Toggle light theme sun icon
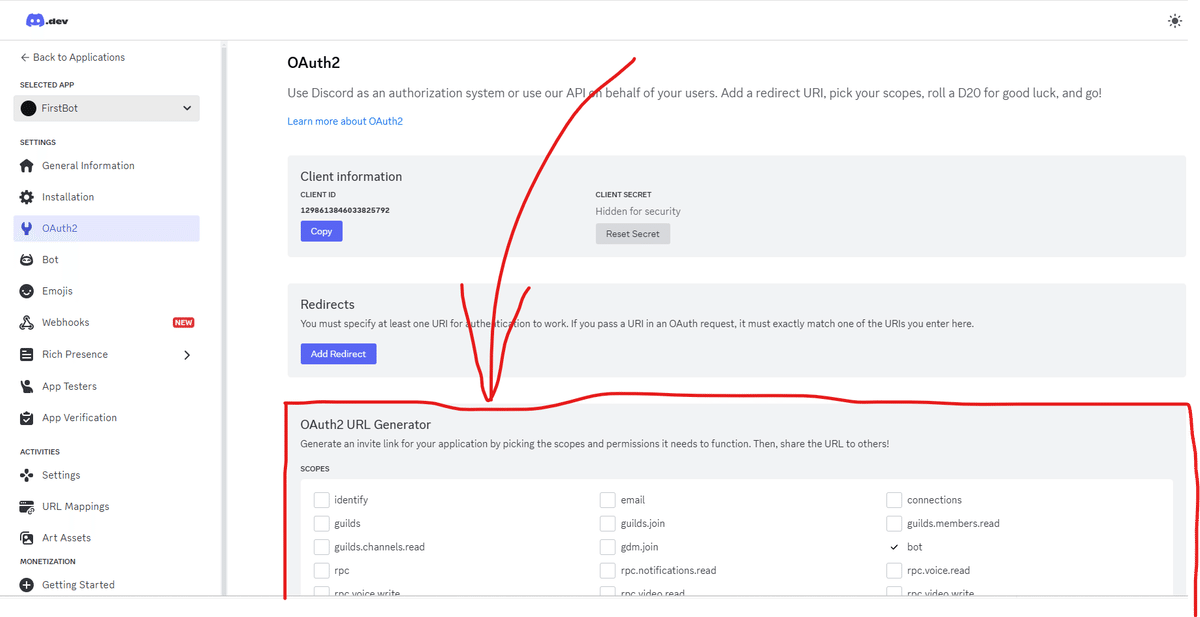The width and height of the screenshot is (1200, 617). [x=1174, y=21]
